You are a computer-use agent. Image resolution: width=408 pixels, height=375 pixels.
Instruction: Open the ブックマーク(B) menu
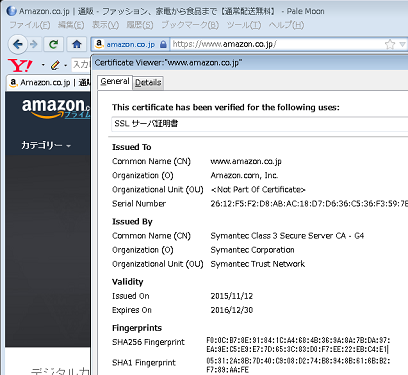(190, 25)
